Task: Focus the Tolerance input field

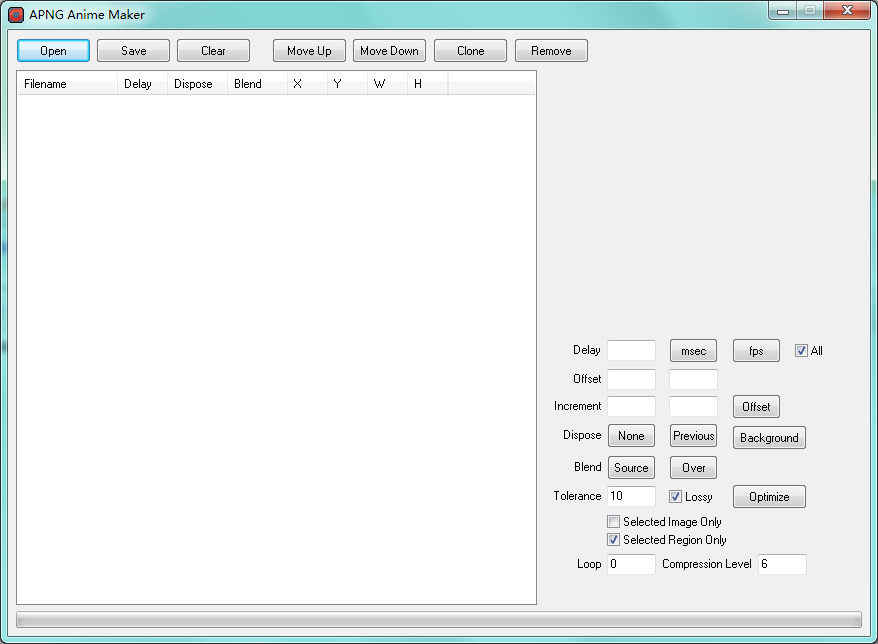Action: [x=631, y=496]
